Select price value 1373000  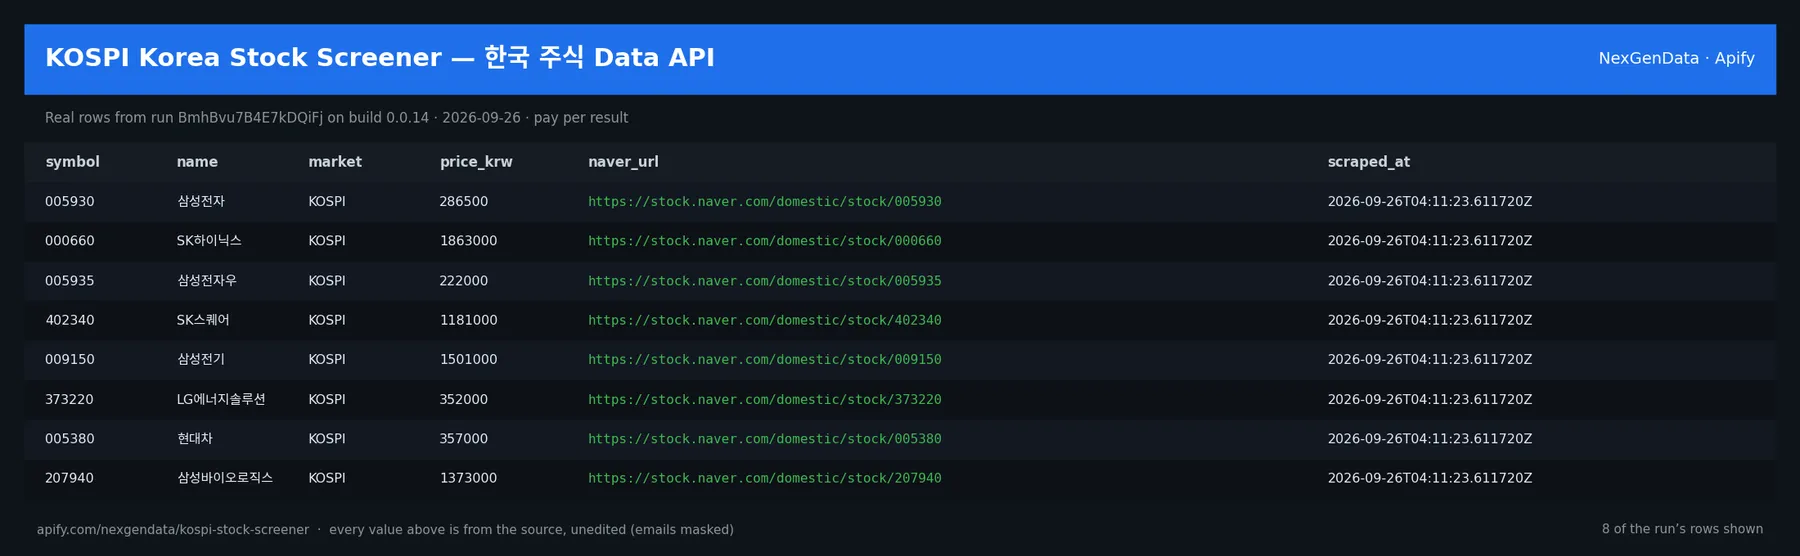tap(468, 478)
